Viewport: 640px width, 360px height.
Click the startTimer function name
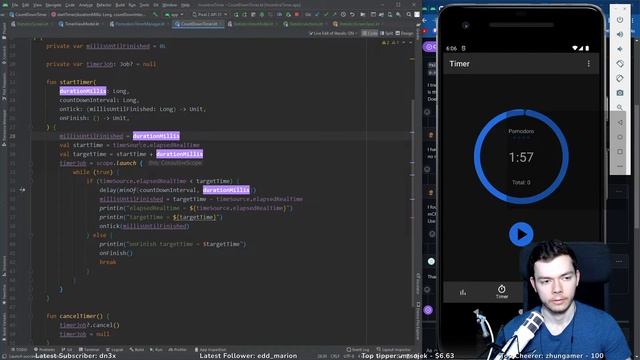click(x=76, y=82)
